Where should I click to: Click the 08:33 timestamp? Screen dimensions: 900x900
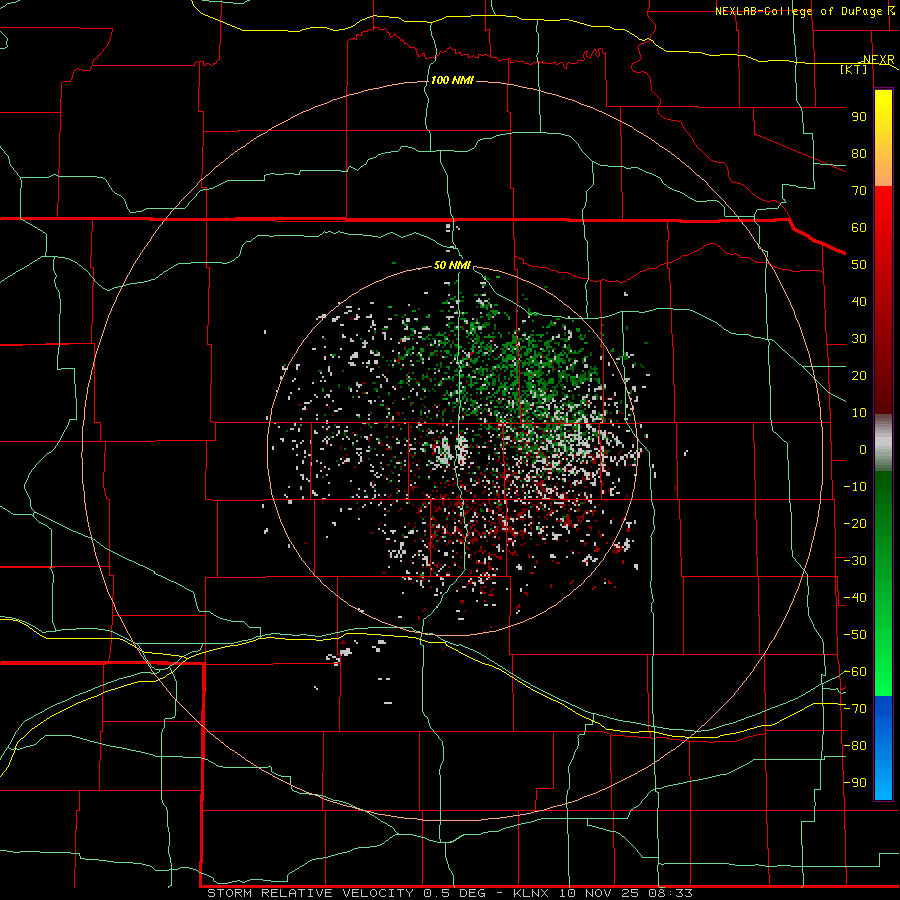click(x=670, y=893)
